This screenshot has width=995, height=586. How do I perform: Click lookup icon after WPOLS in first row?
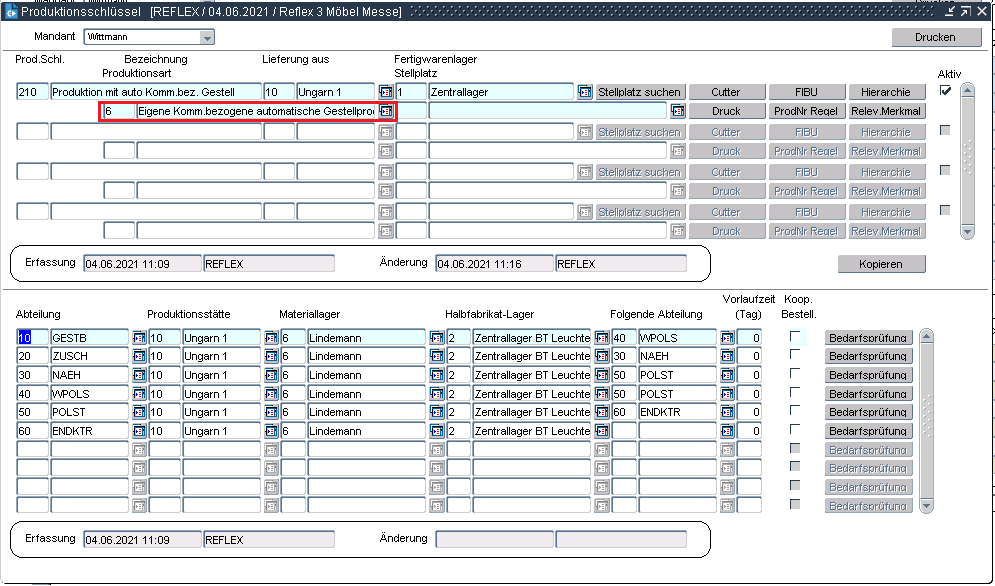pyautogui.click(x=727, y=338)
